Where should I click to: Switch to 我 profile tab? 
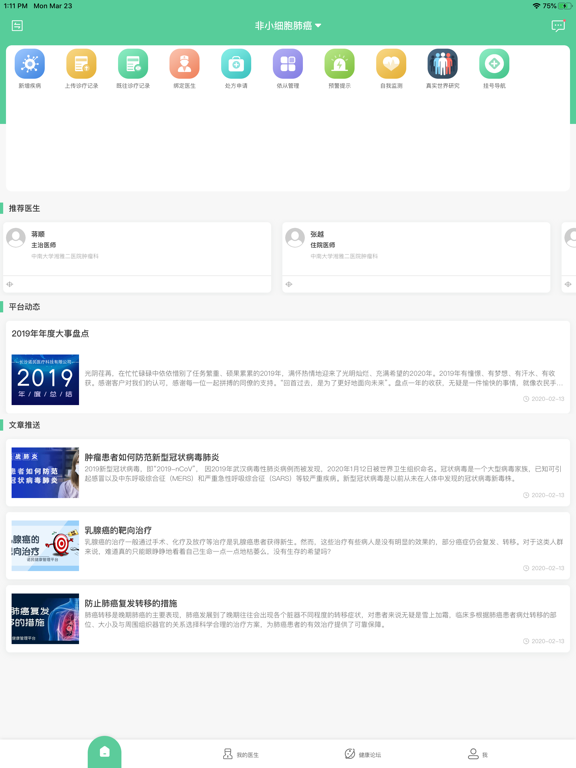[x=478, y=754]
